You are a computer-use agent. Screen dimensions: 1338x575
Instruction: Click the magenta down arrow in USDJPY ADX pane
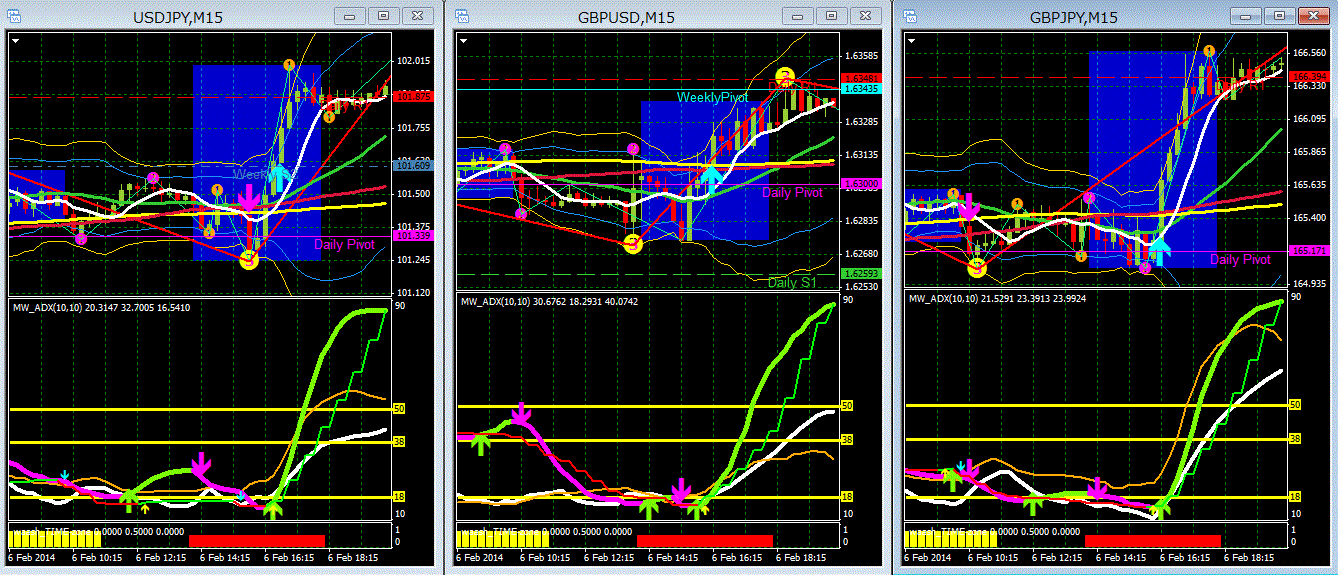[x=200, y=465]
